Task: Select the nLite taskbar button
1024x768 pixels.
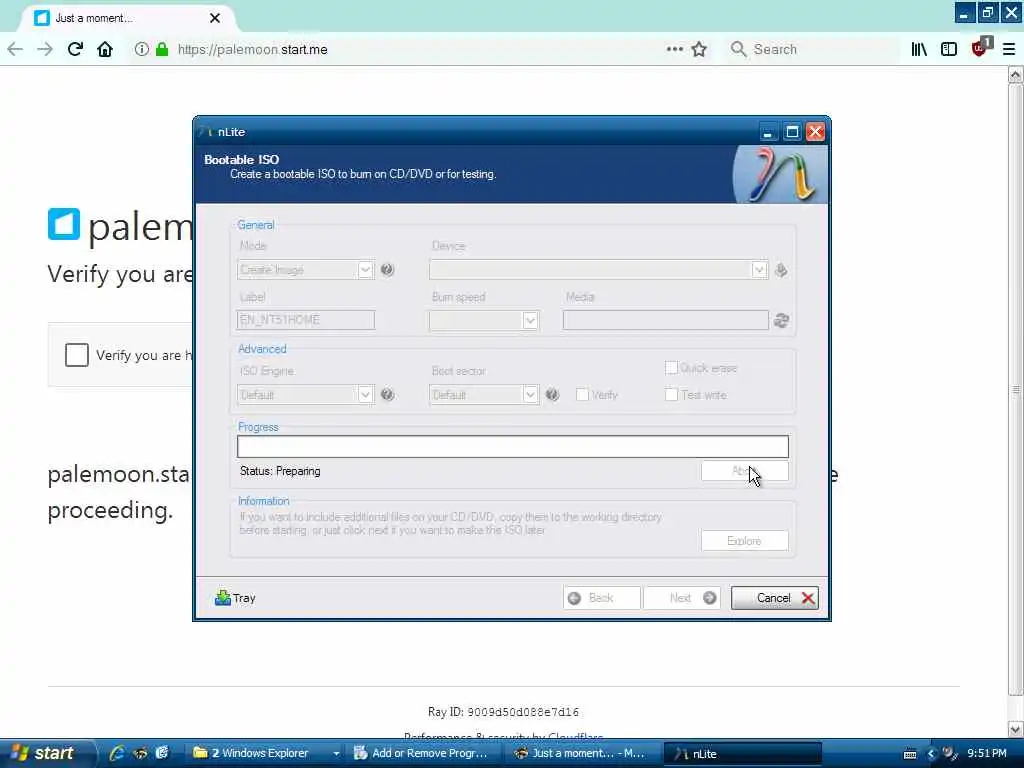Action: (742, 753)
